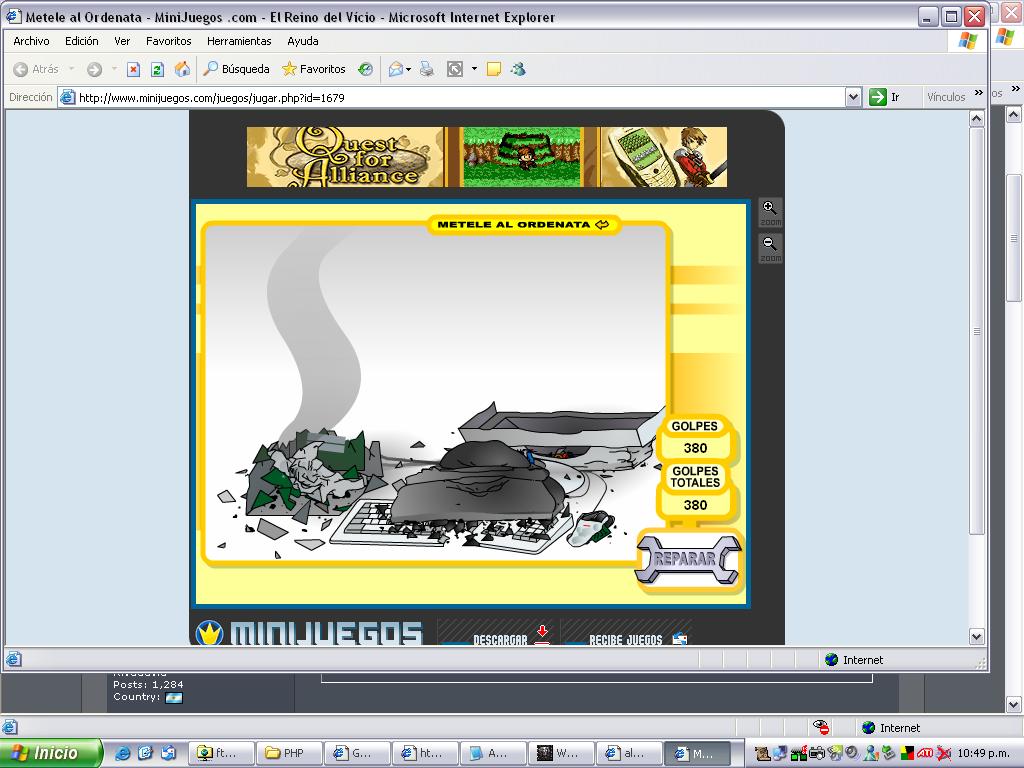Expand the Mail options dropdown arrow
Viewport: 1024px width, 768px height.
[x=409, y=69]
